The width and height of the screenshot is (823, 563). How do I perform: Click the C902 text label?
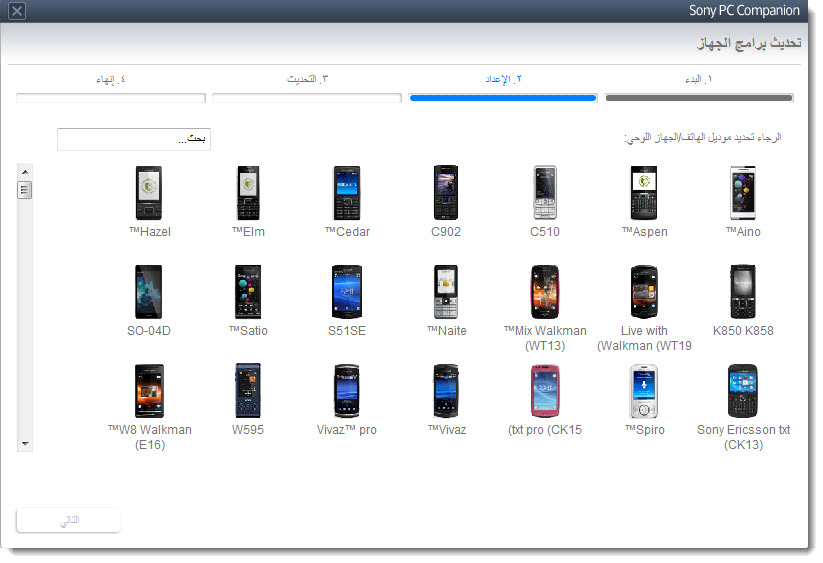click(446, 231)
